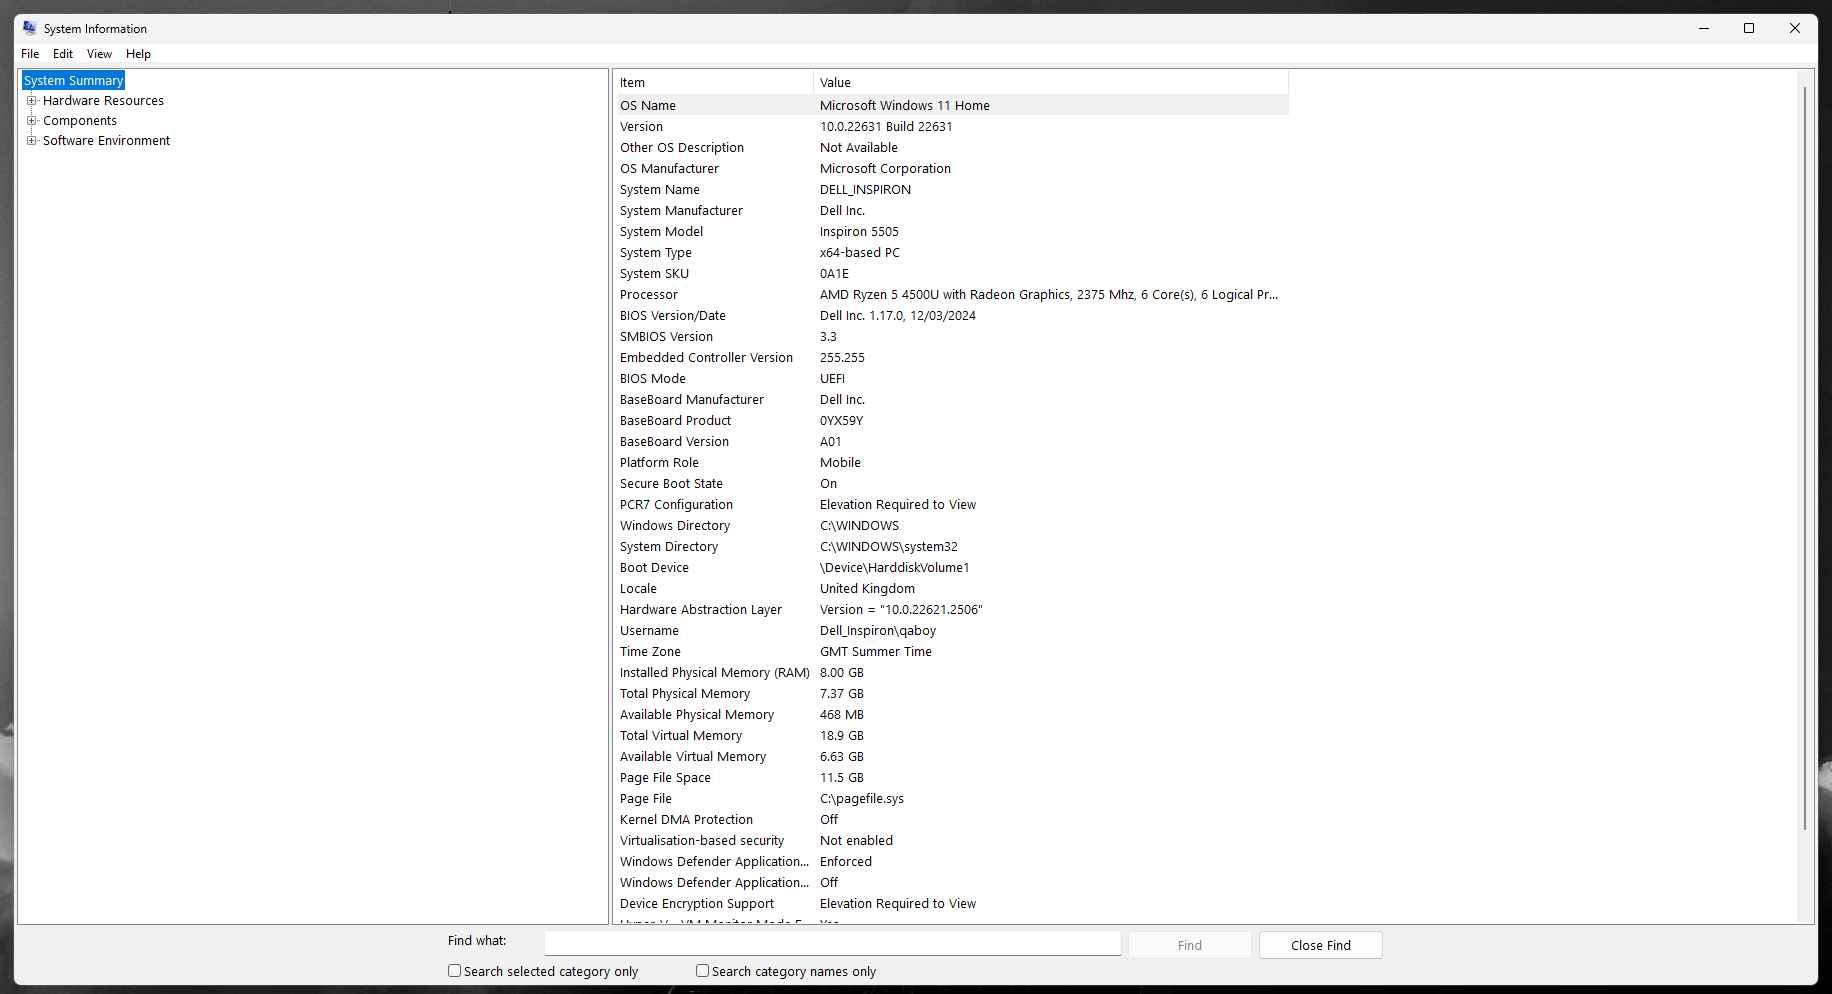
Task: Select the Hardware Resources tree label
Action: [103, 101]
